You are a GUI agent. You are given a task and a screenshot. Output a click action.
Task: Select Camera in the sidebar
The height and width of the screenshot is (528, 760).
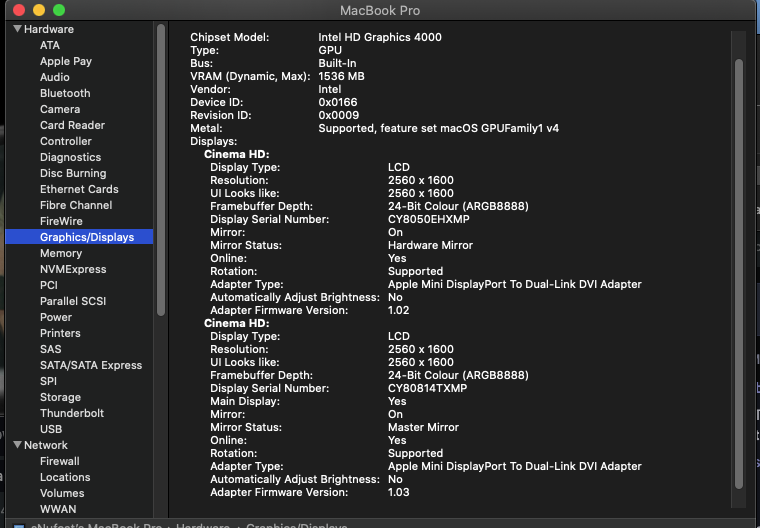[60, 109]
